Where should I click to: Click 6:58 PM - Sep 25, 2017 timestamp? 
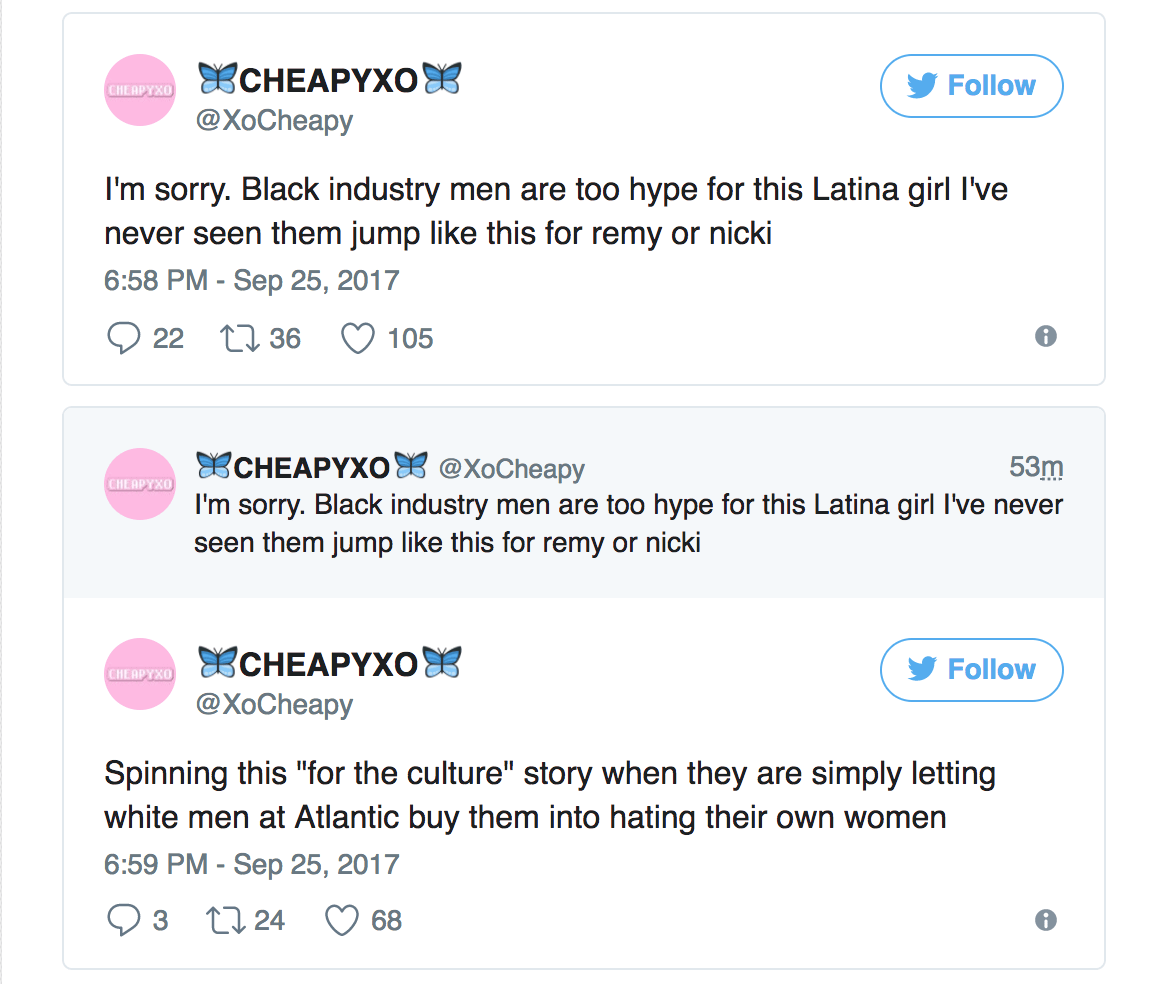pos(251,280)
